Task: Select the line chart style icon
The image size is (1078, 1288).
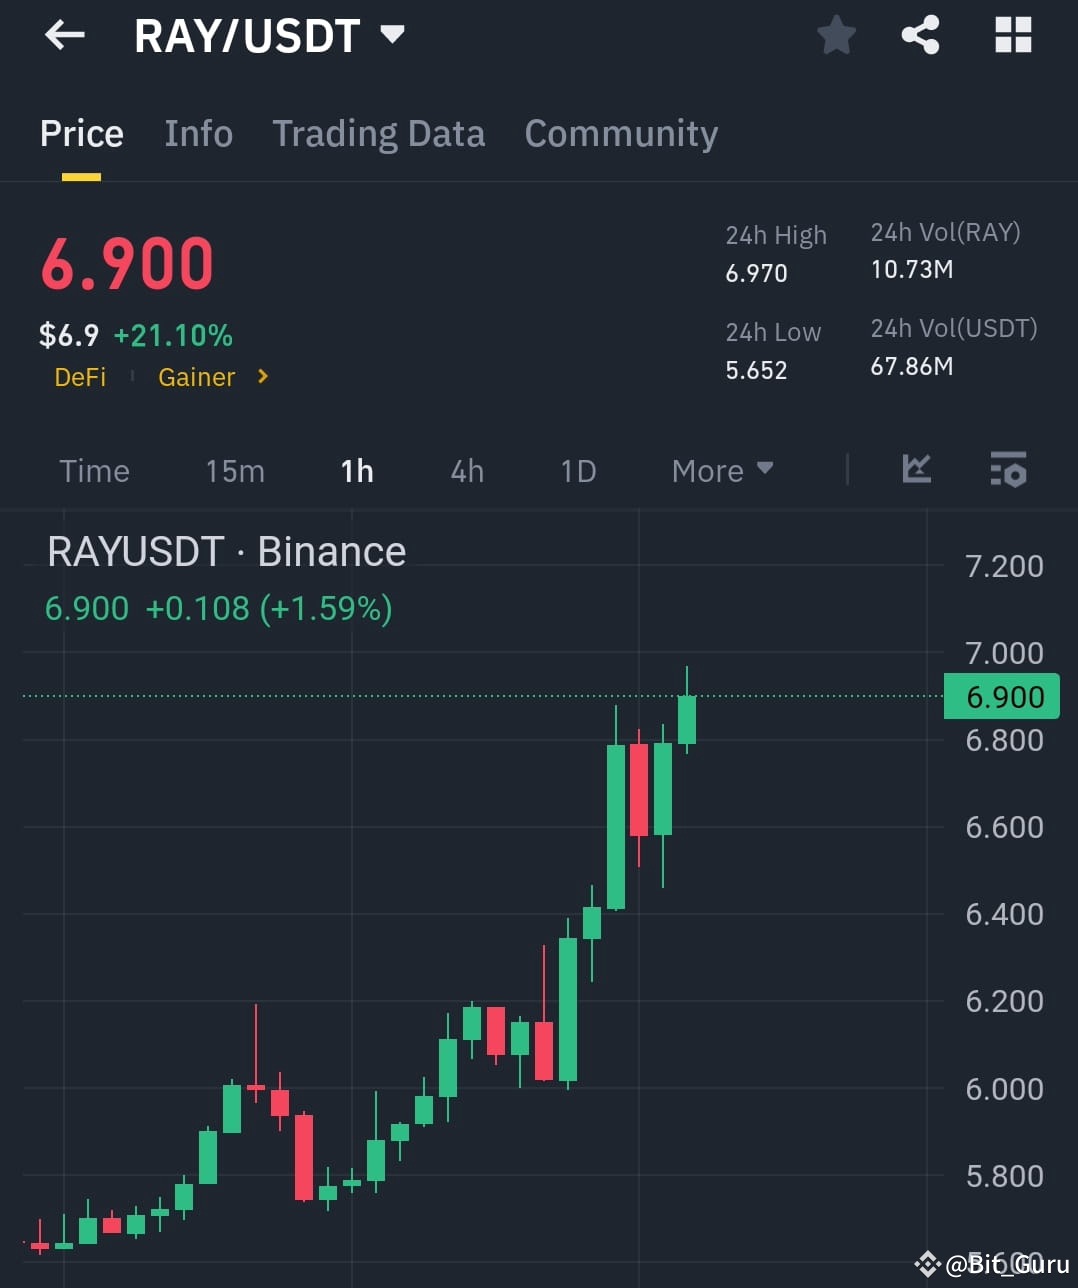Action: coord(917,470)
